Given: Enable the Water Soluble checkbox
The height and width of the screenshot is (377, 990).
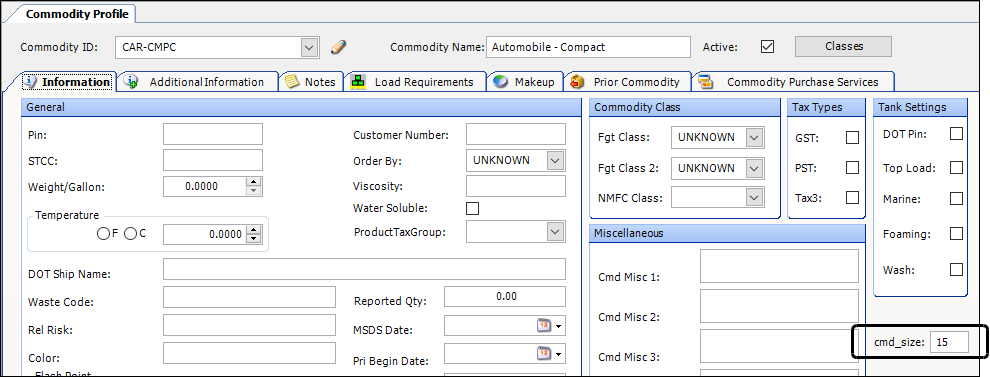Looking at the screenshot, I should (472, 208).
